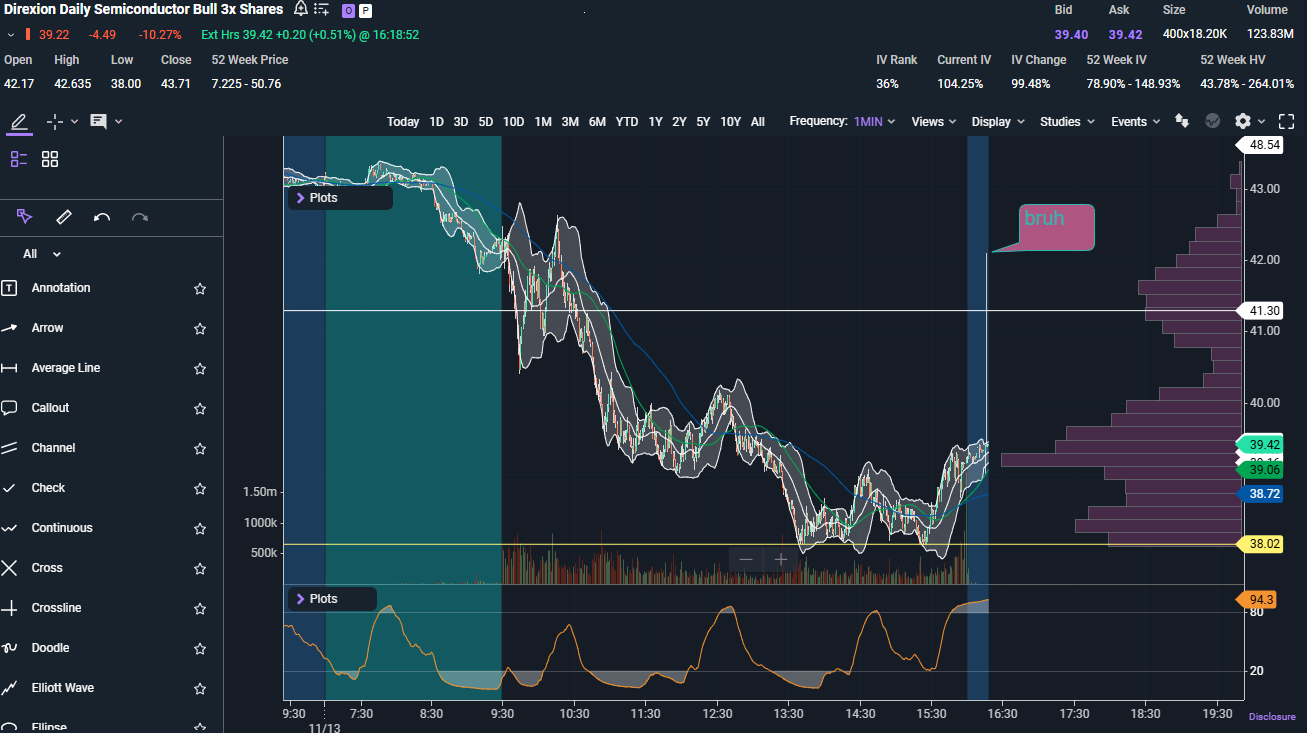Click the white P badge
1307x733 pixels.
365,10
